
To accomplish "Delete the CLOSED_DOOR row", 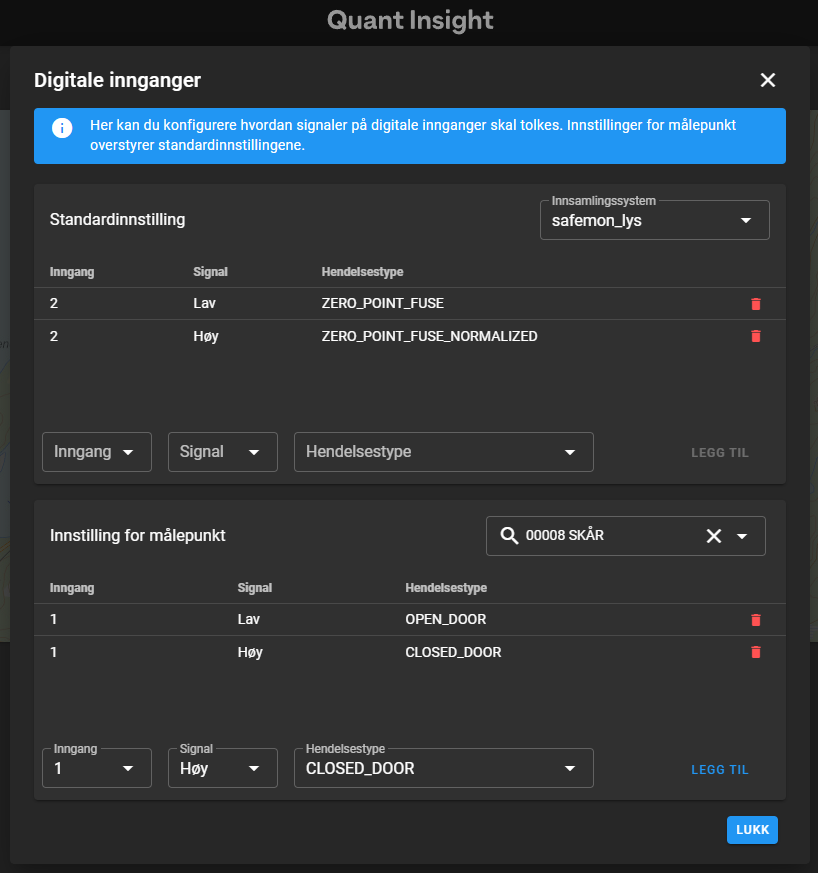I will (755, 652).
